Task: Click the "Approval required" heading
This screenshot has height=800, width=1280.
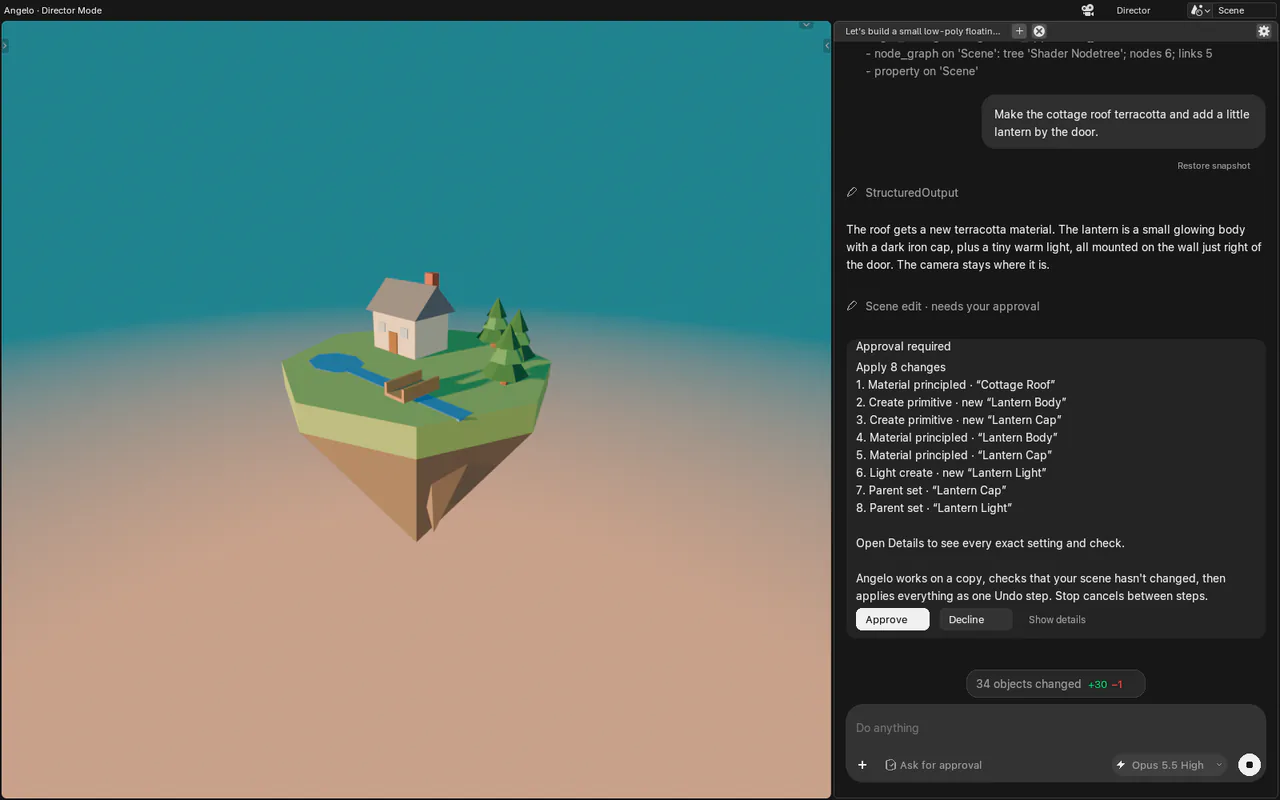Action: (903, 346)
